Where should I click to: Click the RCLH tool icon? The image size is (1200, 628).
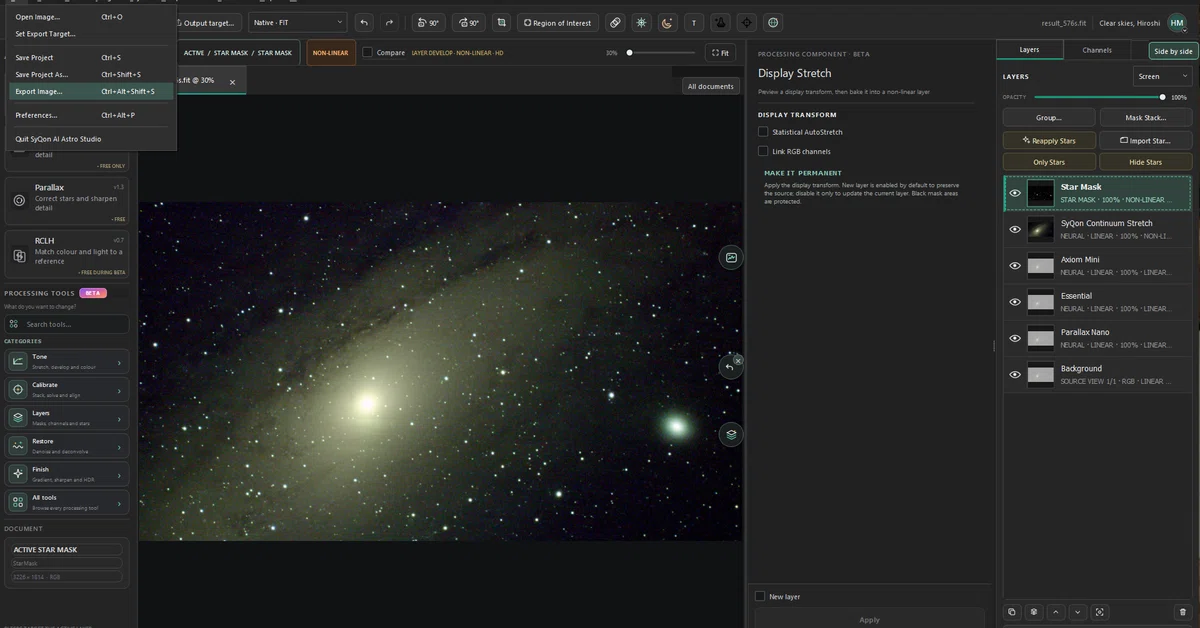(x=19, y=256)
